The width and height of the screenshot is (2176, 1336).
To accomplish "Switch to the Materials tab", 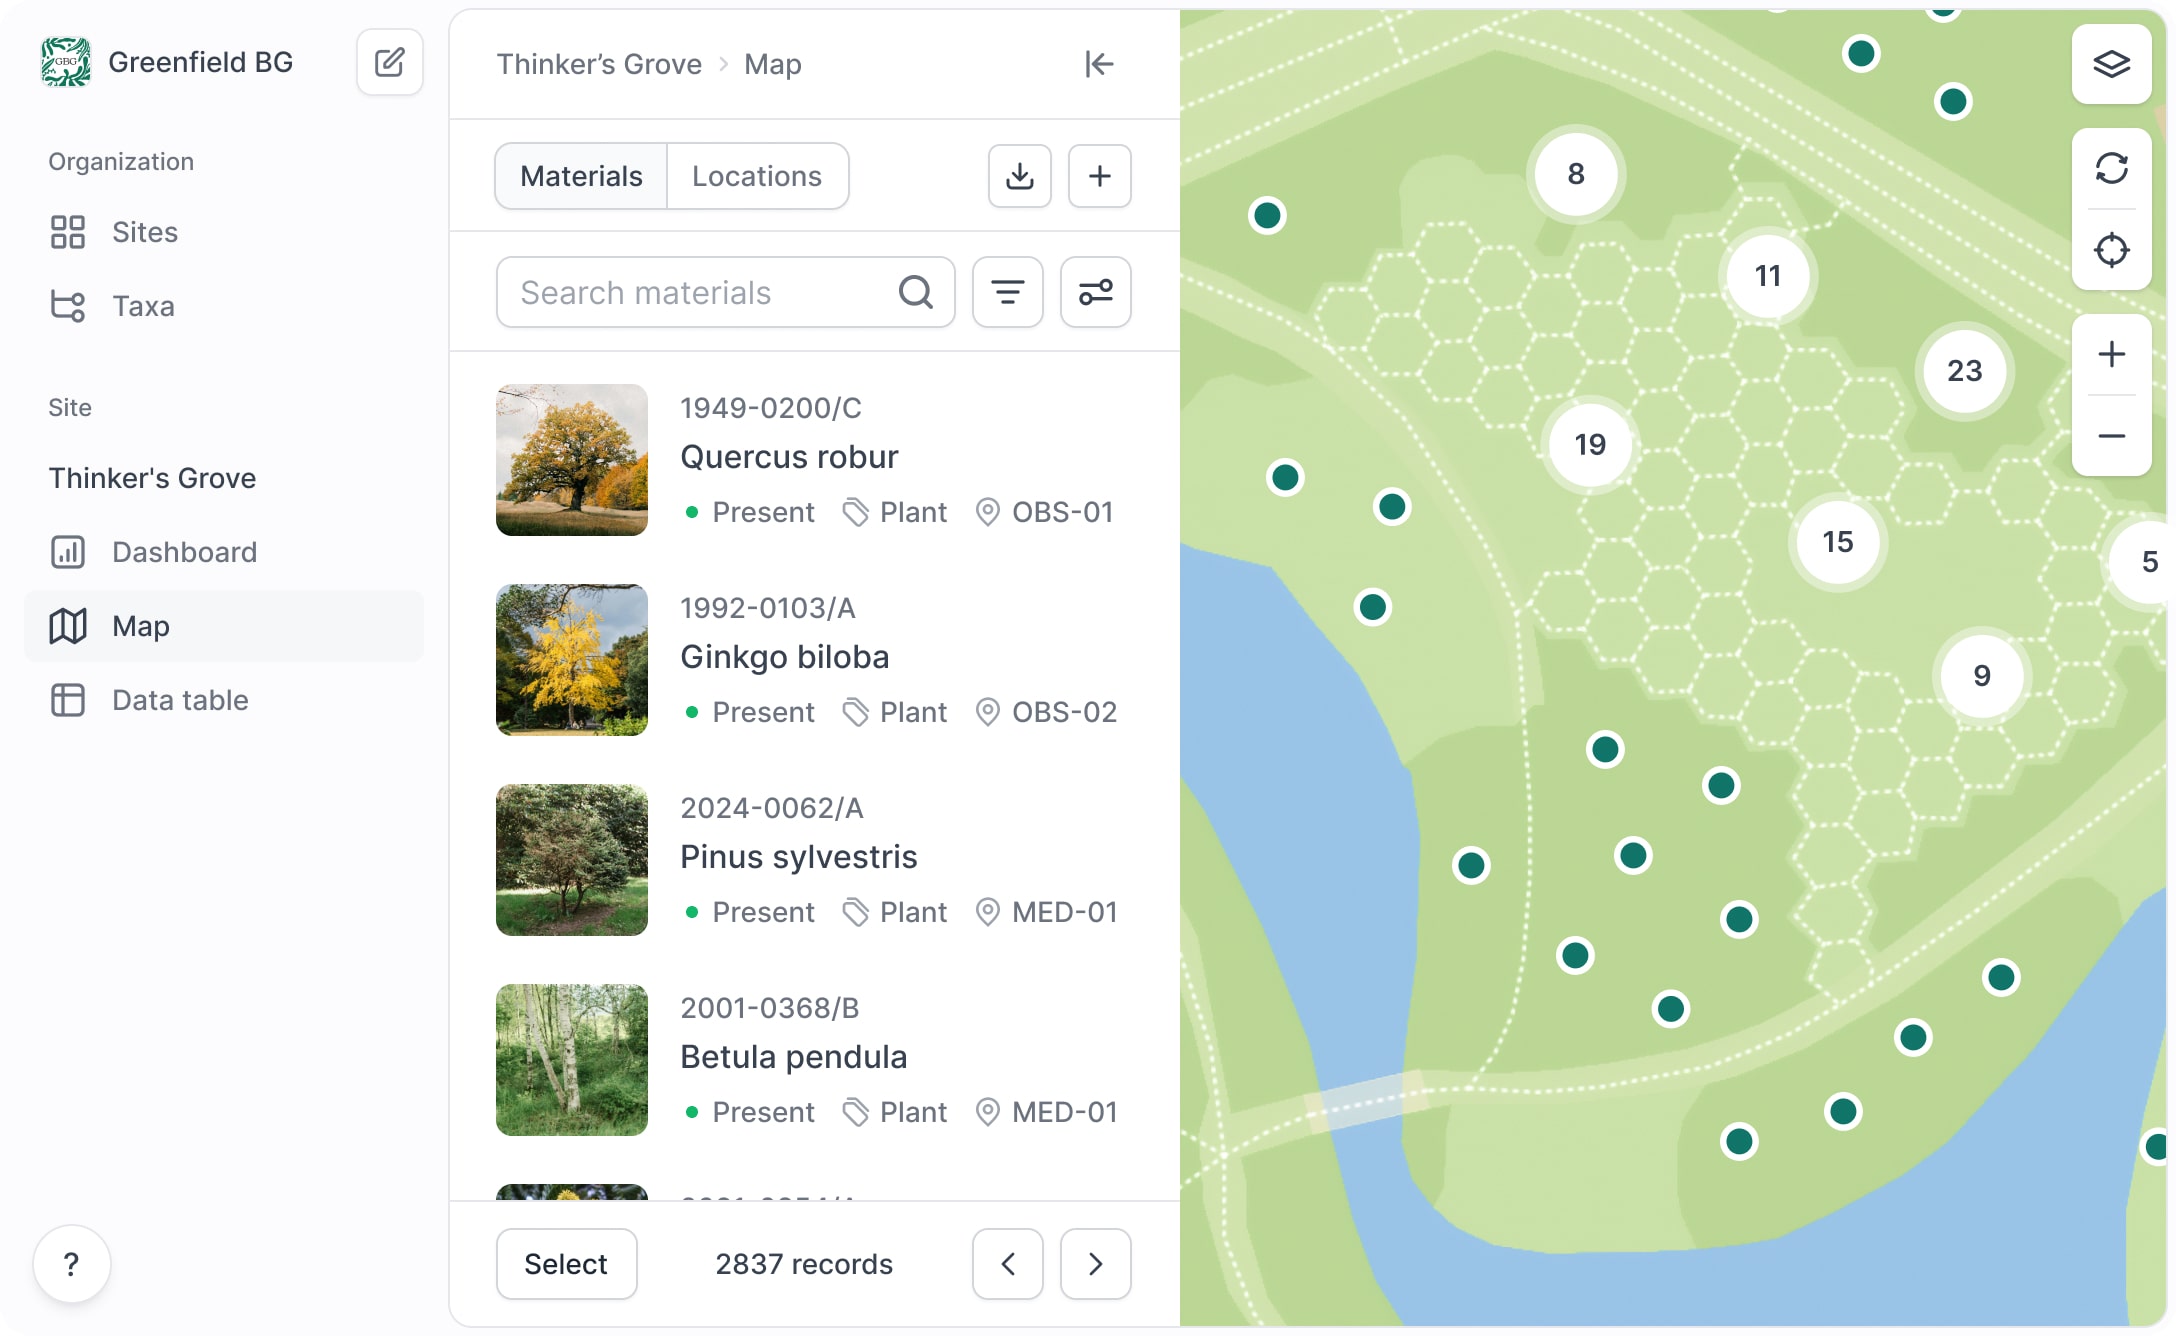I will tap(581, 176).
